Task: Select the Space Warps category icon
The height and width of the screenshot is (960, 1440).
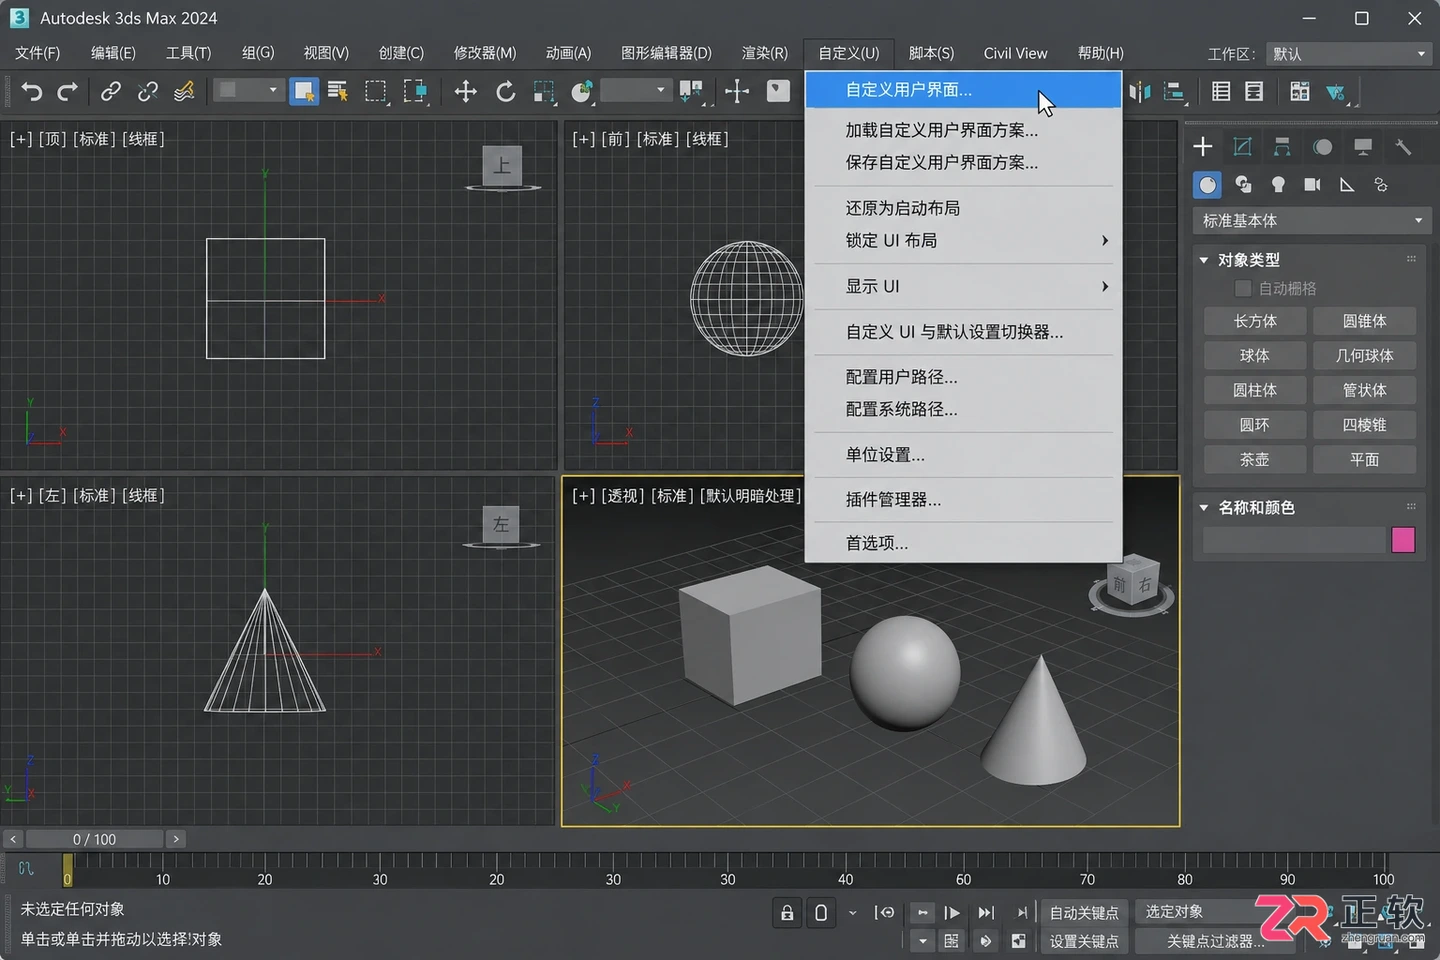Action: (x=1381, y=185)
